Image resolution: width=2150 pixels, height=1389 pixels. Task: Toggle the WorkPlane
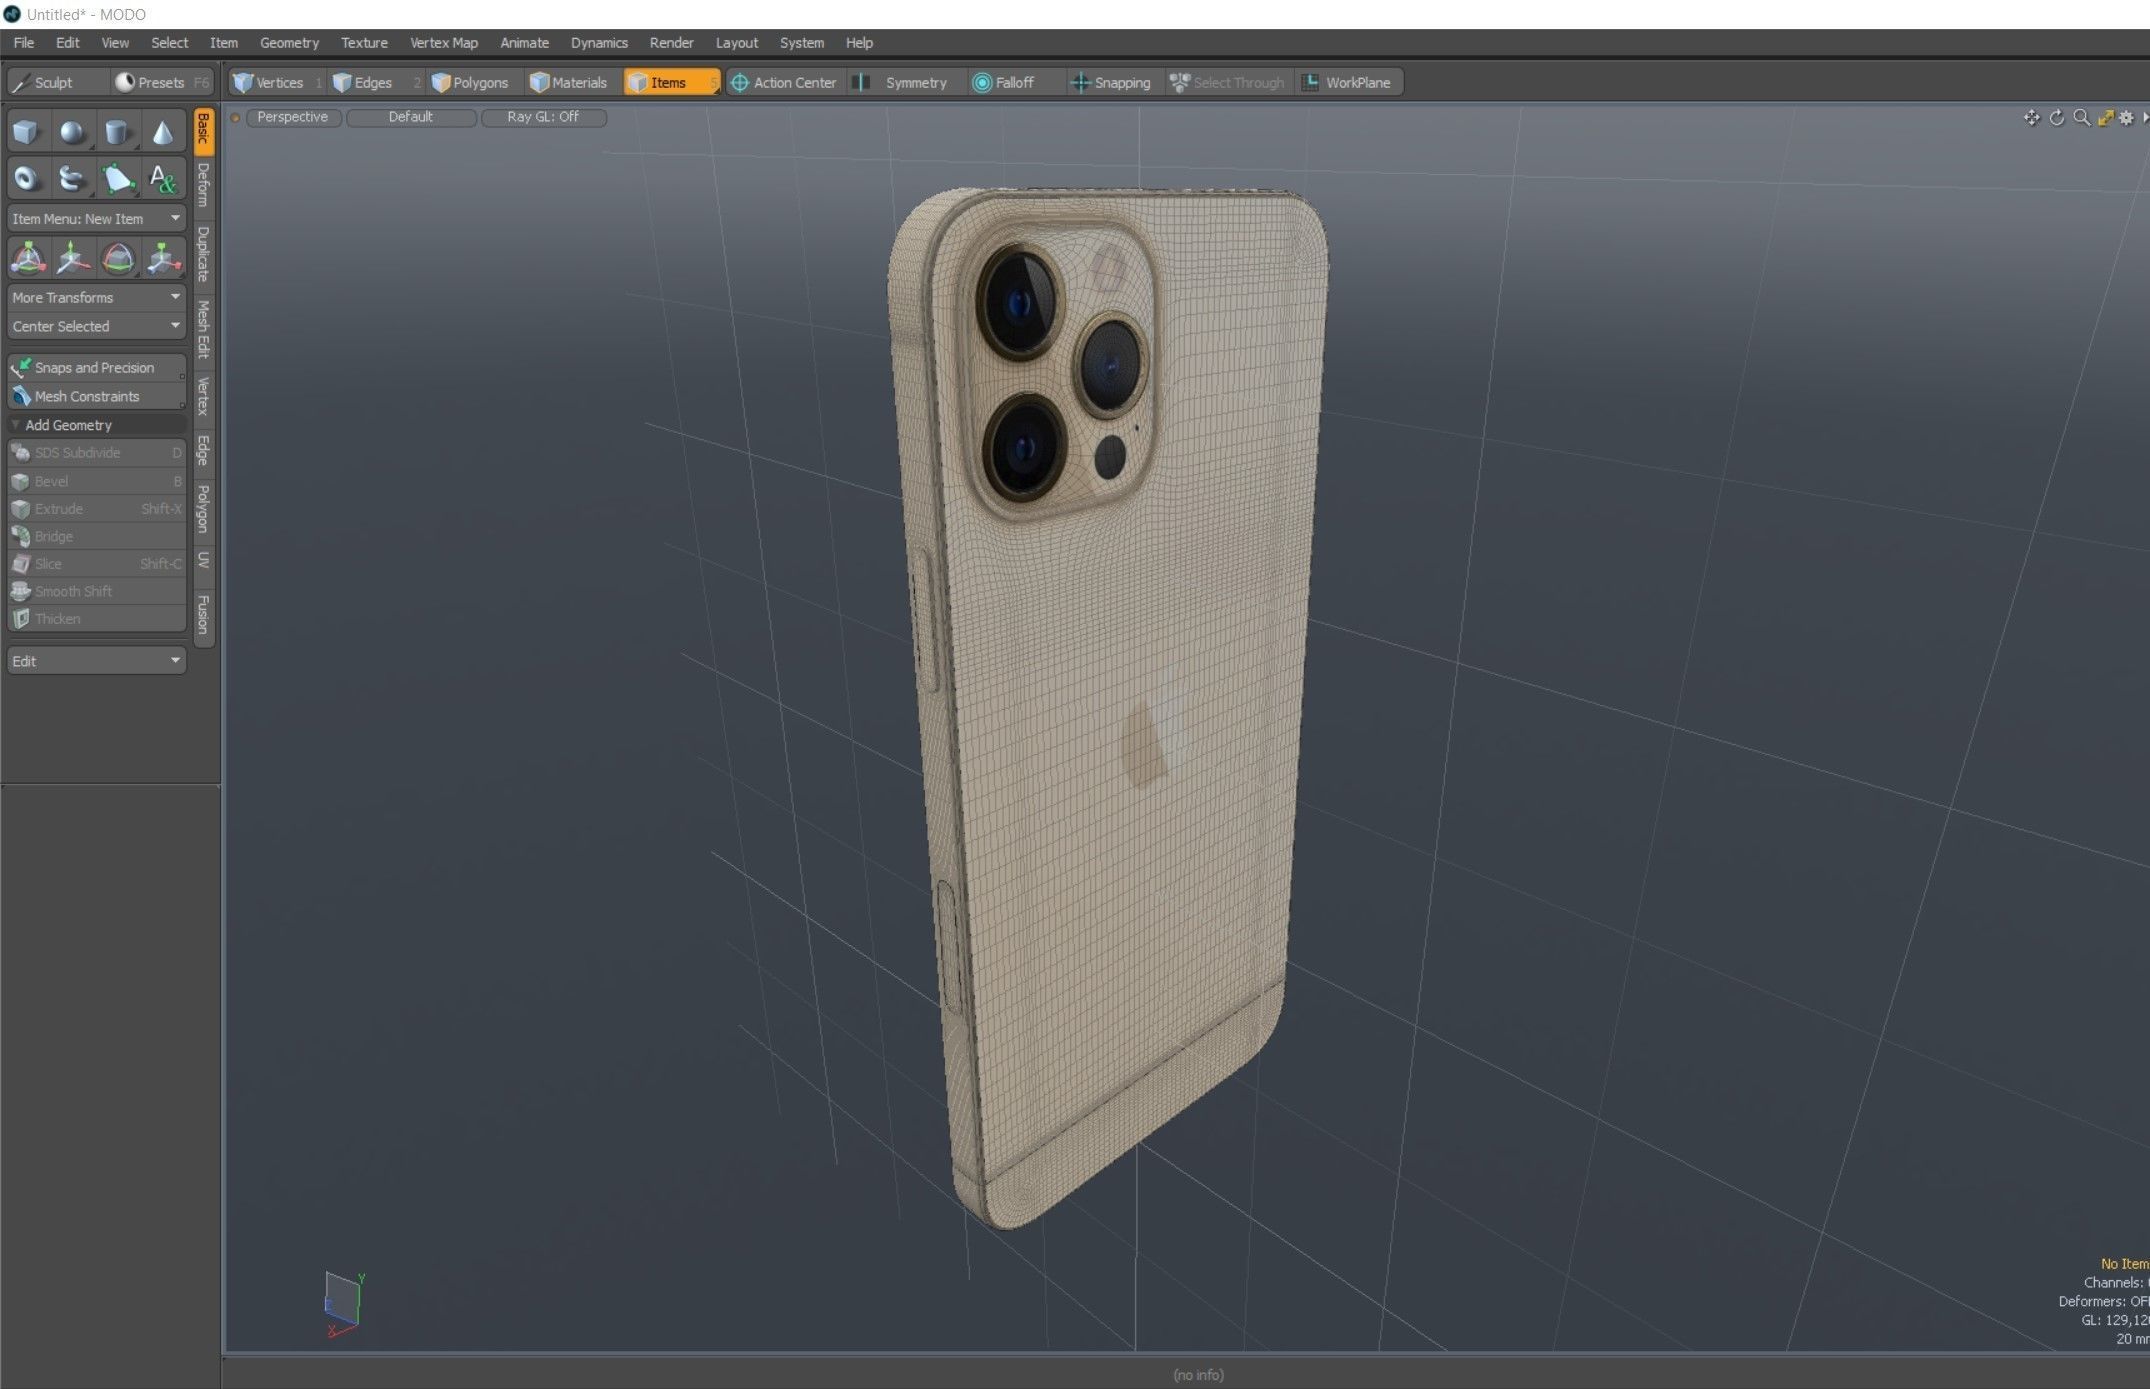click(x=1347, y=83)
